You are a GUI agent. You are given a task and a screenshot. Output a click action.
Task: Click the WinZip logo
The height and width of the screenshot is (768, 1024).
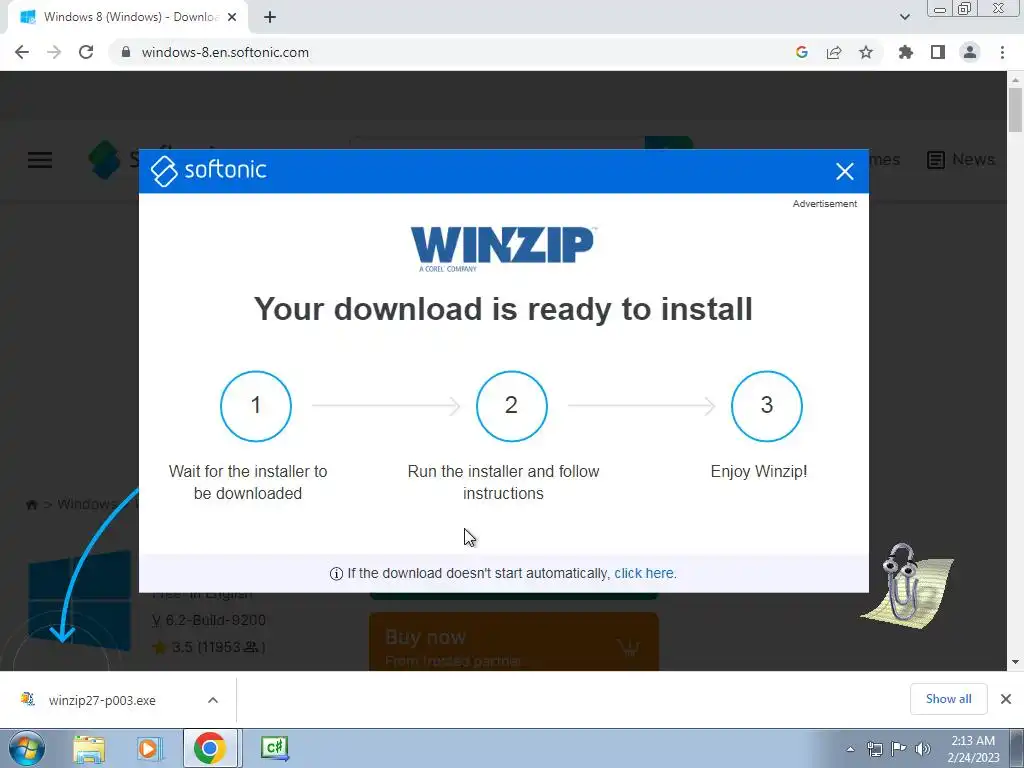tap(503, 248)
